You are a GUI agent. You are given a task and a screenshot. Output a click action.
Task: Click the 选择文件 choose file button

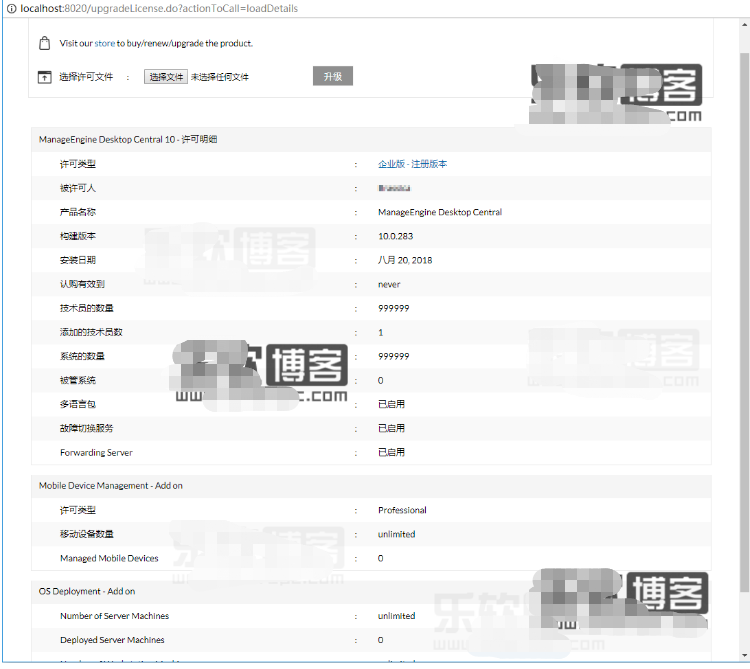coord(165,77)
